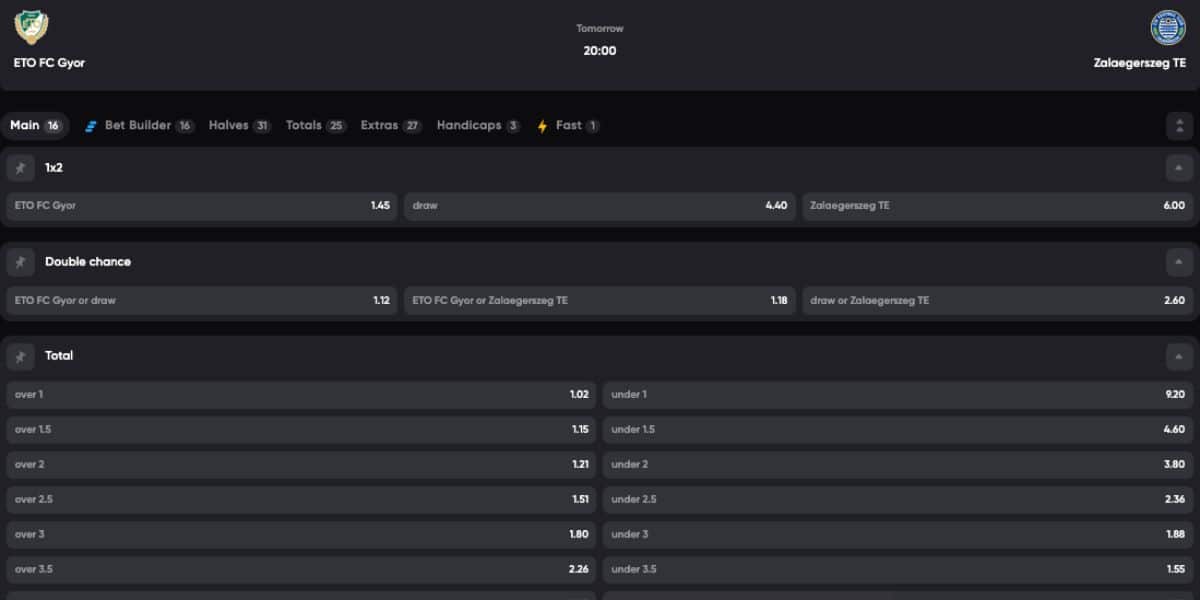Collapse the Total section
The width and height of the screenshot is (1200, 600).
click(1179, 356)
